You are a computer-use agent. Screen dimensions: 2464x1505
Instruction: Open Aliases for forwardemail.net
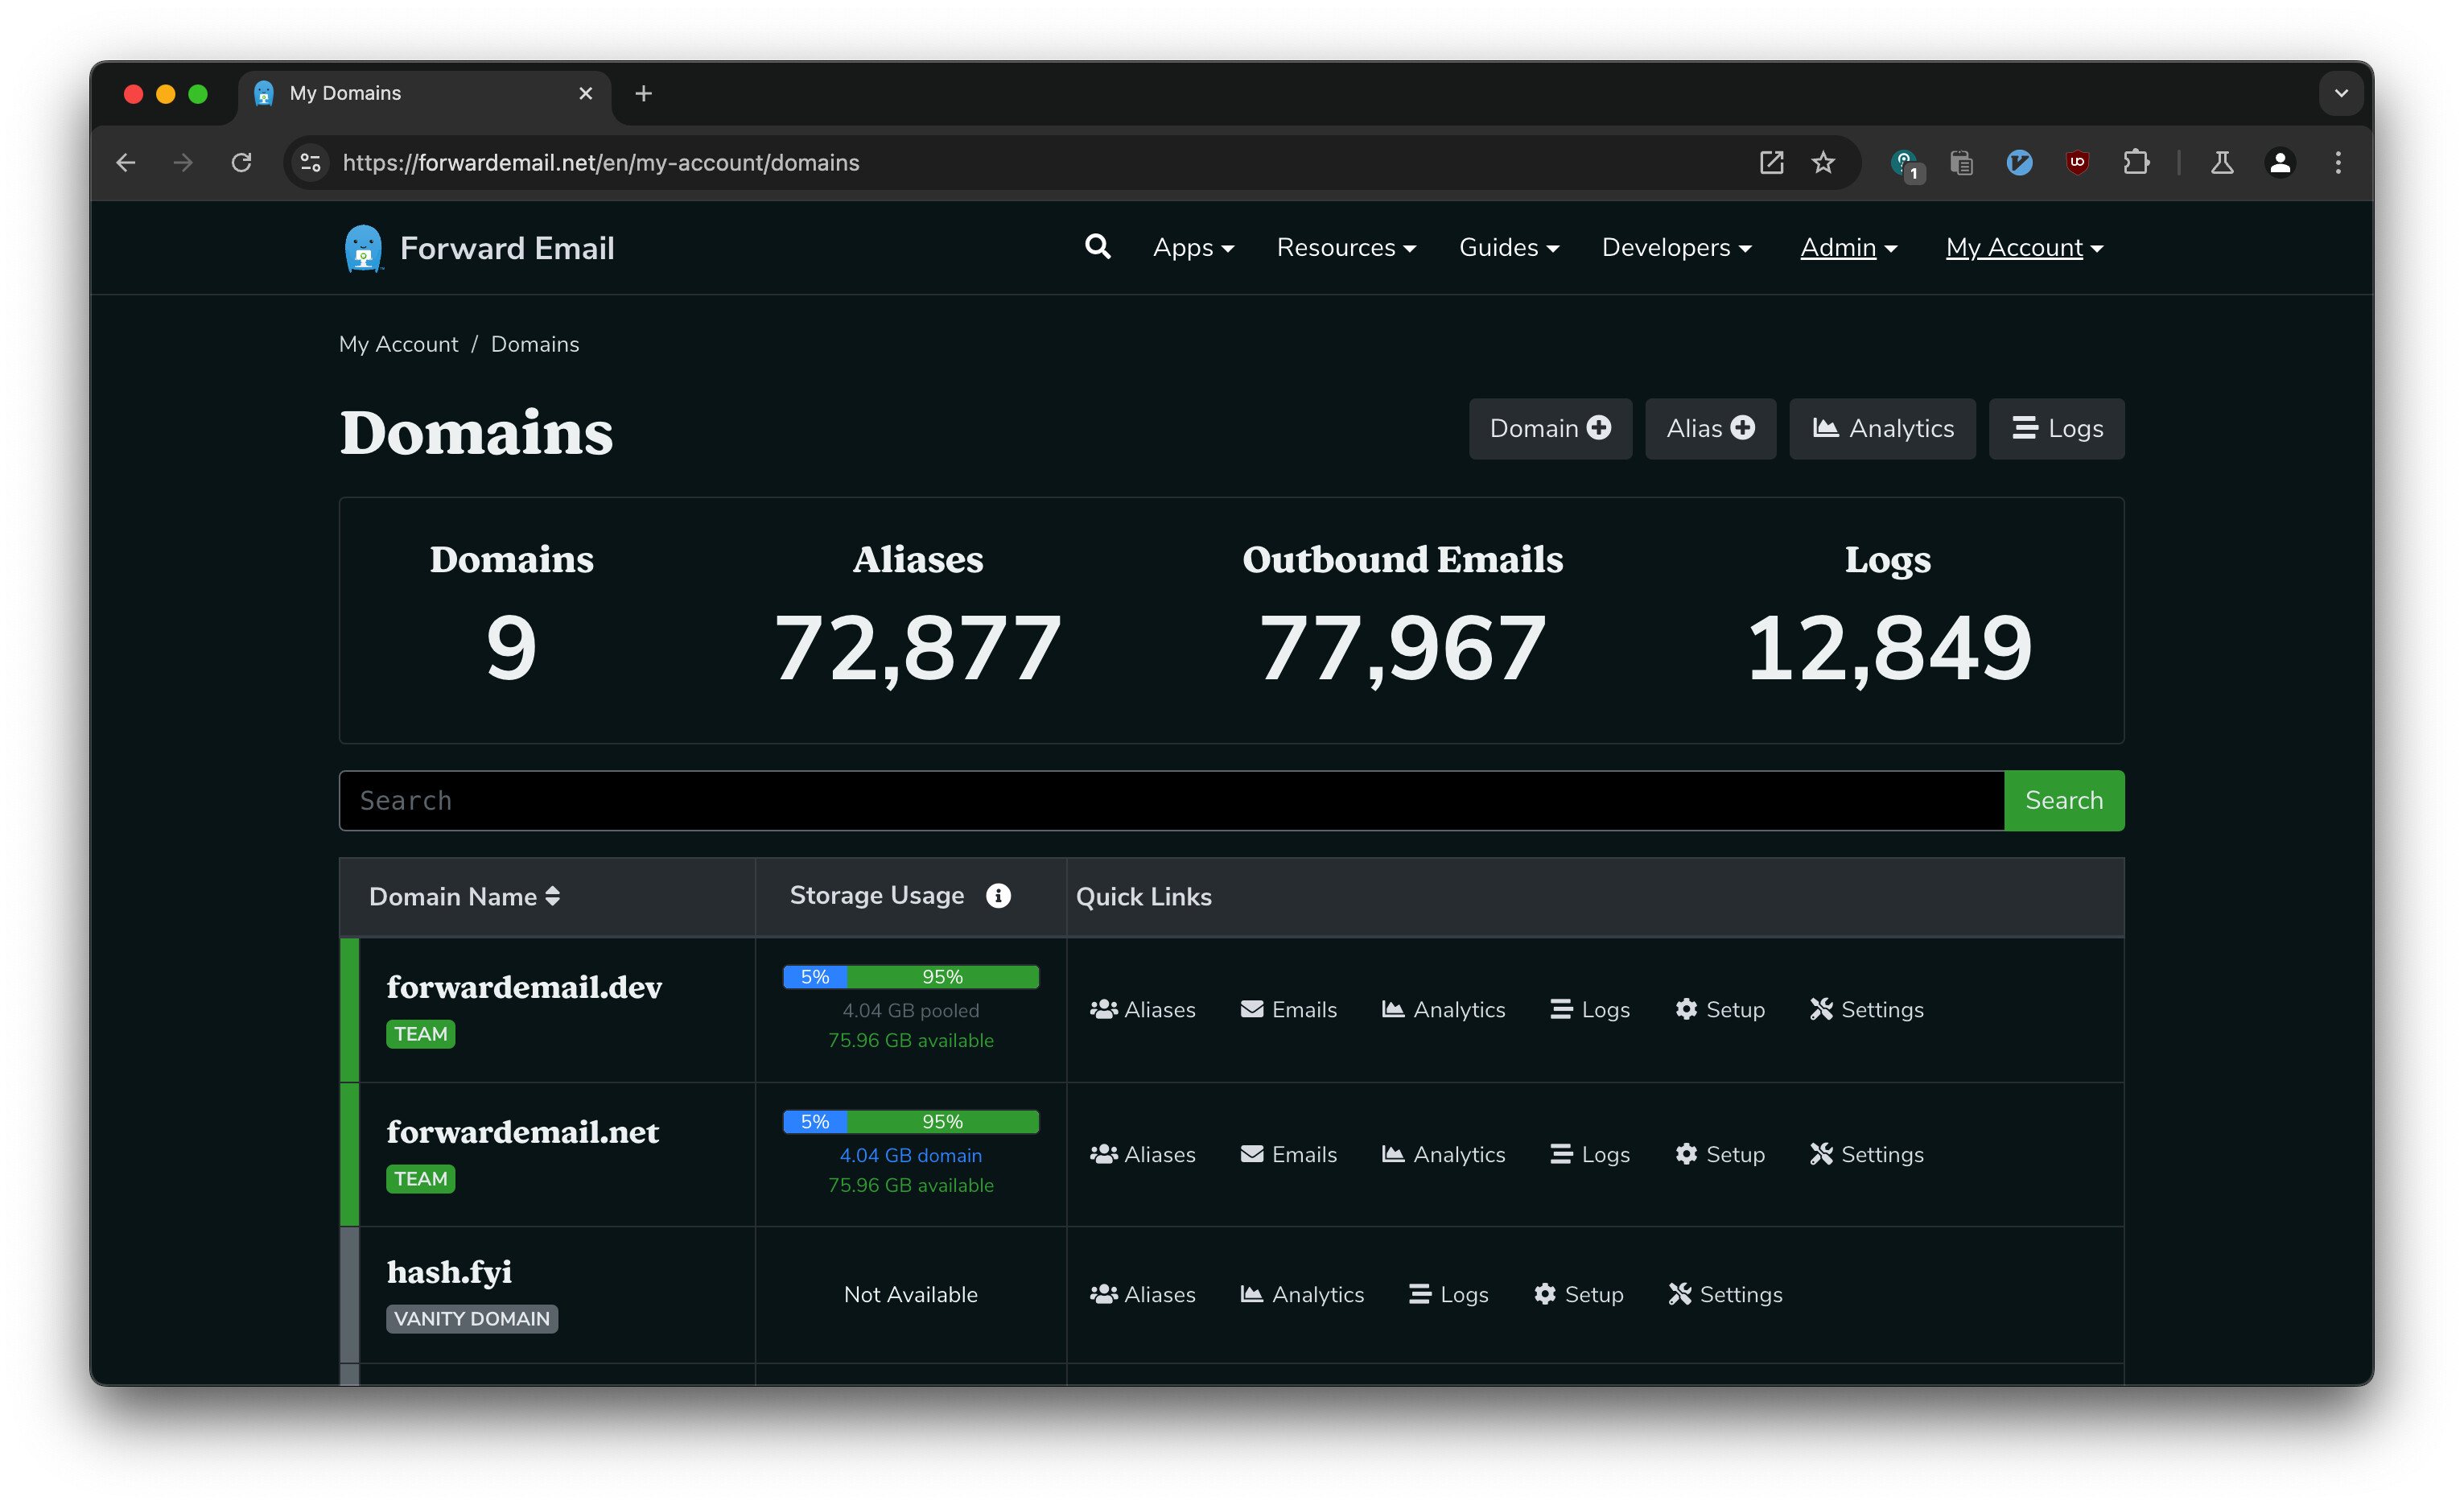[x=1142, y=1154]
